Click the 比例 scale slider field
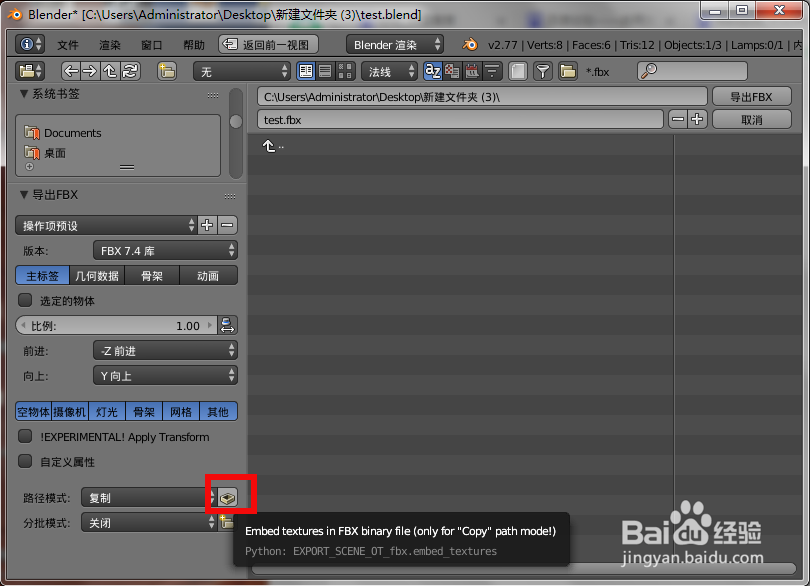The image size is (810, 586). [116, 326]
